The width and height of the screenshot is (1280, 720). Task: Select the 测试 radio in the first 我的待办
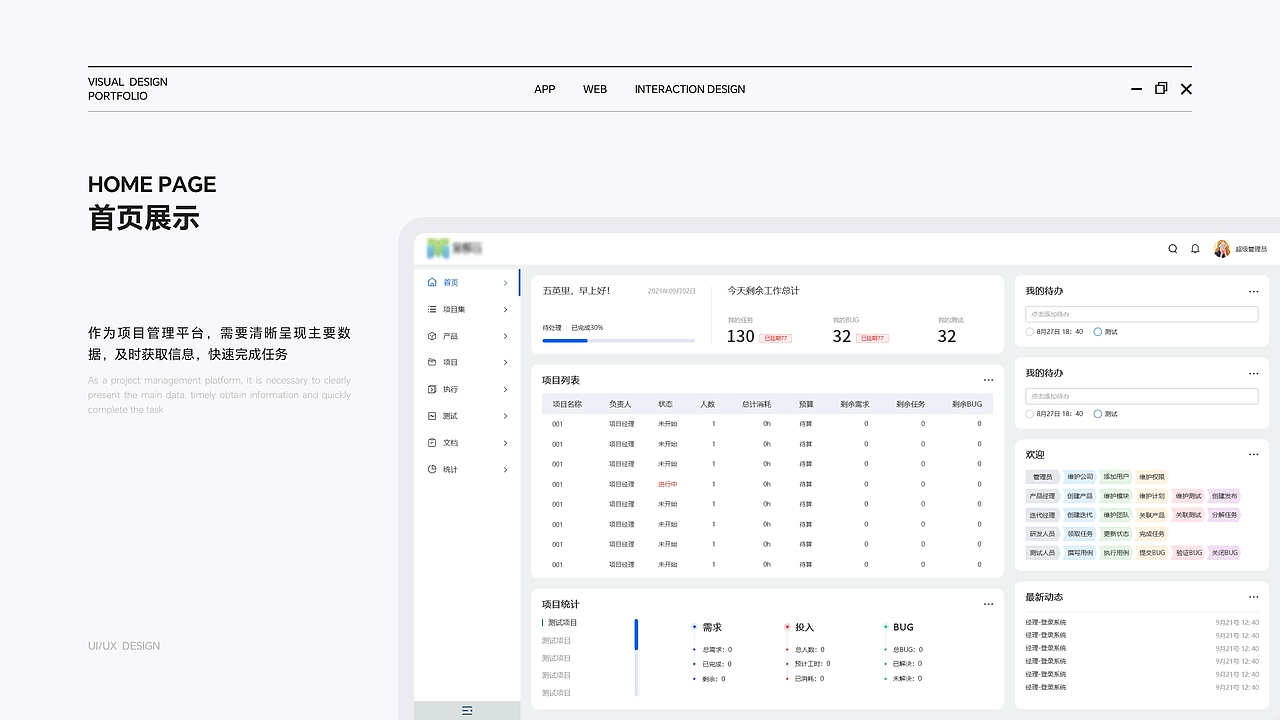coord(1098,331)
